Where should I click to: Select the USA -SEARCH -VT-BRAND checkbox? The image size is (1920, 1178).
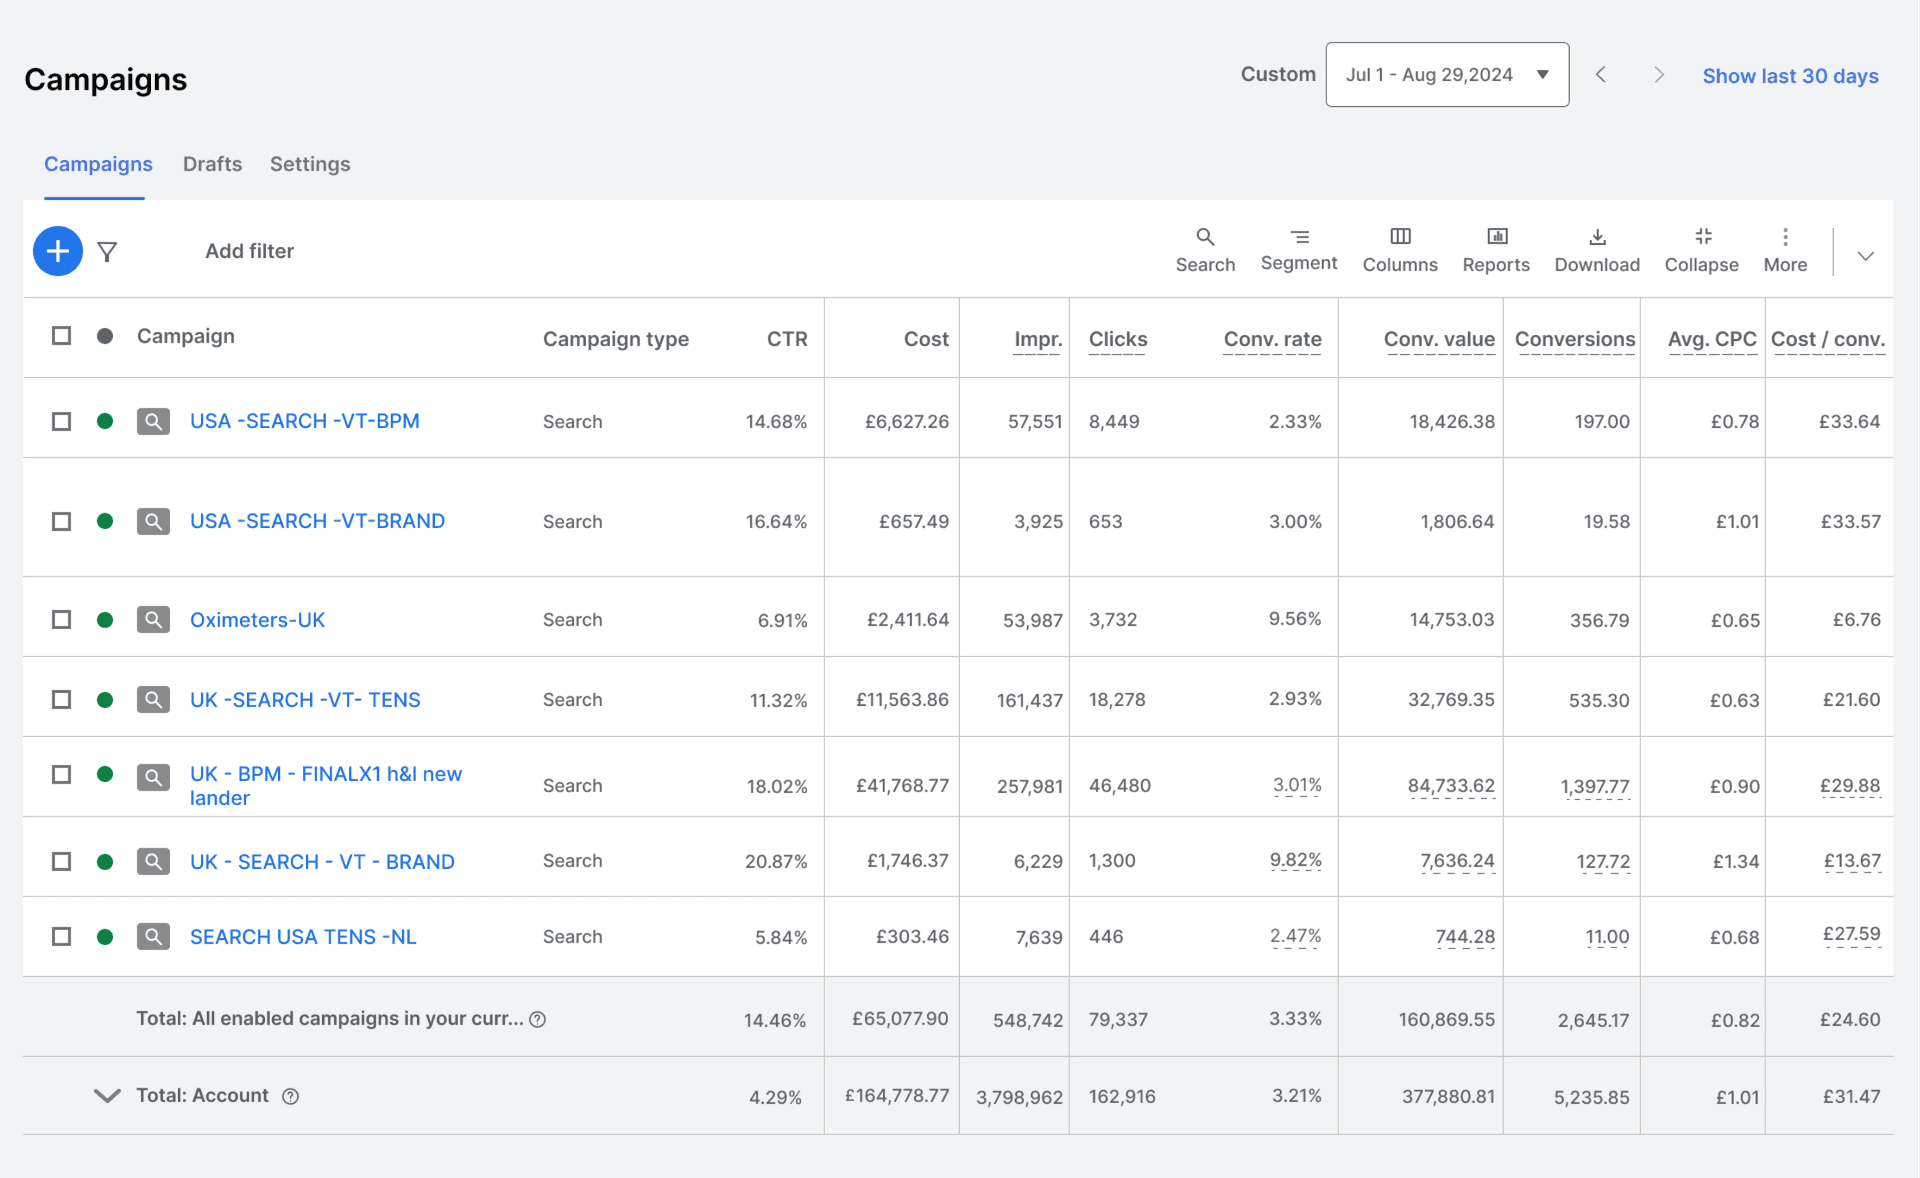[62, 521]
